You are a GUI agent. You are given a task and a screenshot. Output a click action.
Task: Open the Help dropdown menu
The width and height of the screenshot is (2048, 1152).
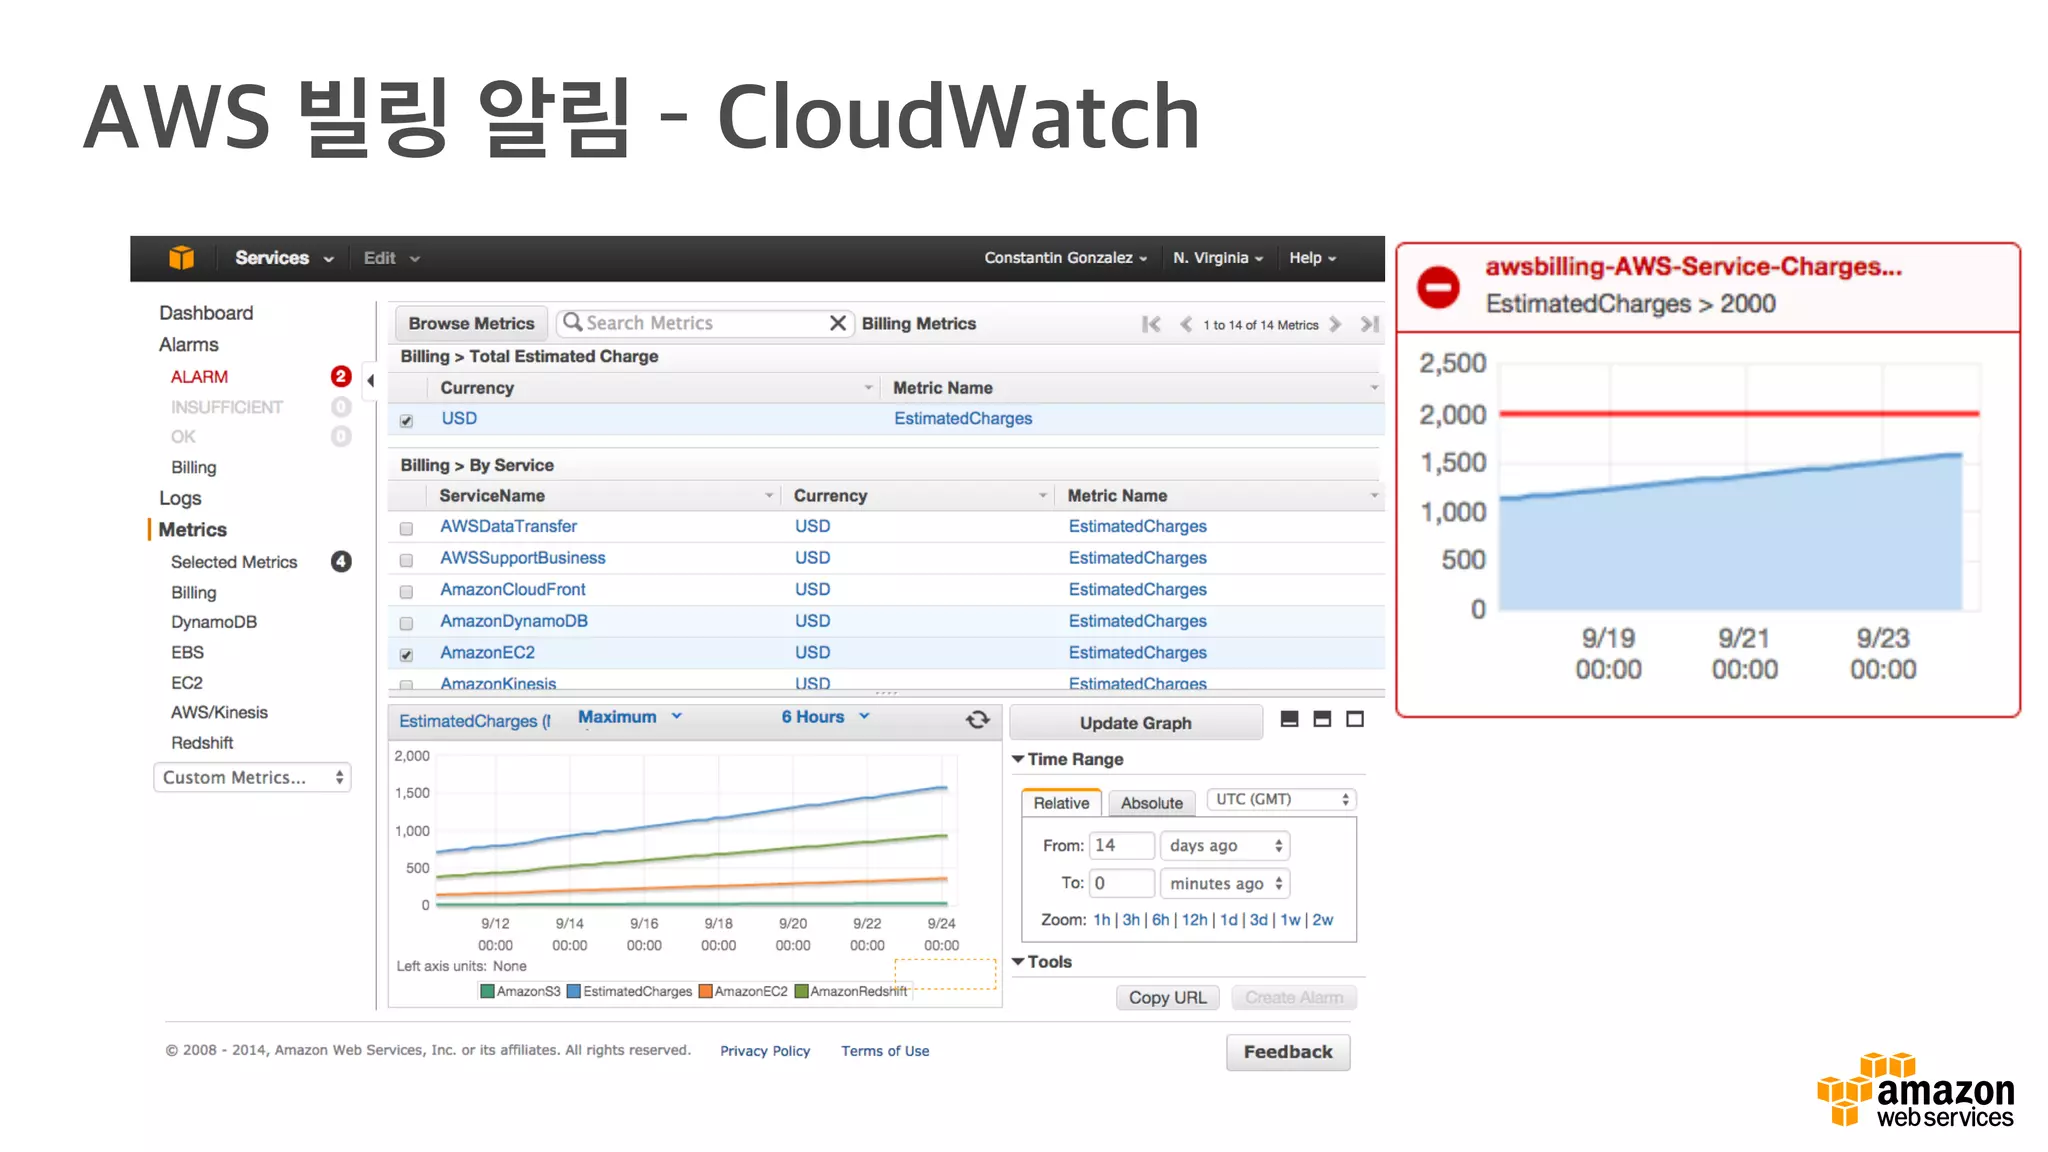pos(1312,258)
